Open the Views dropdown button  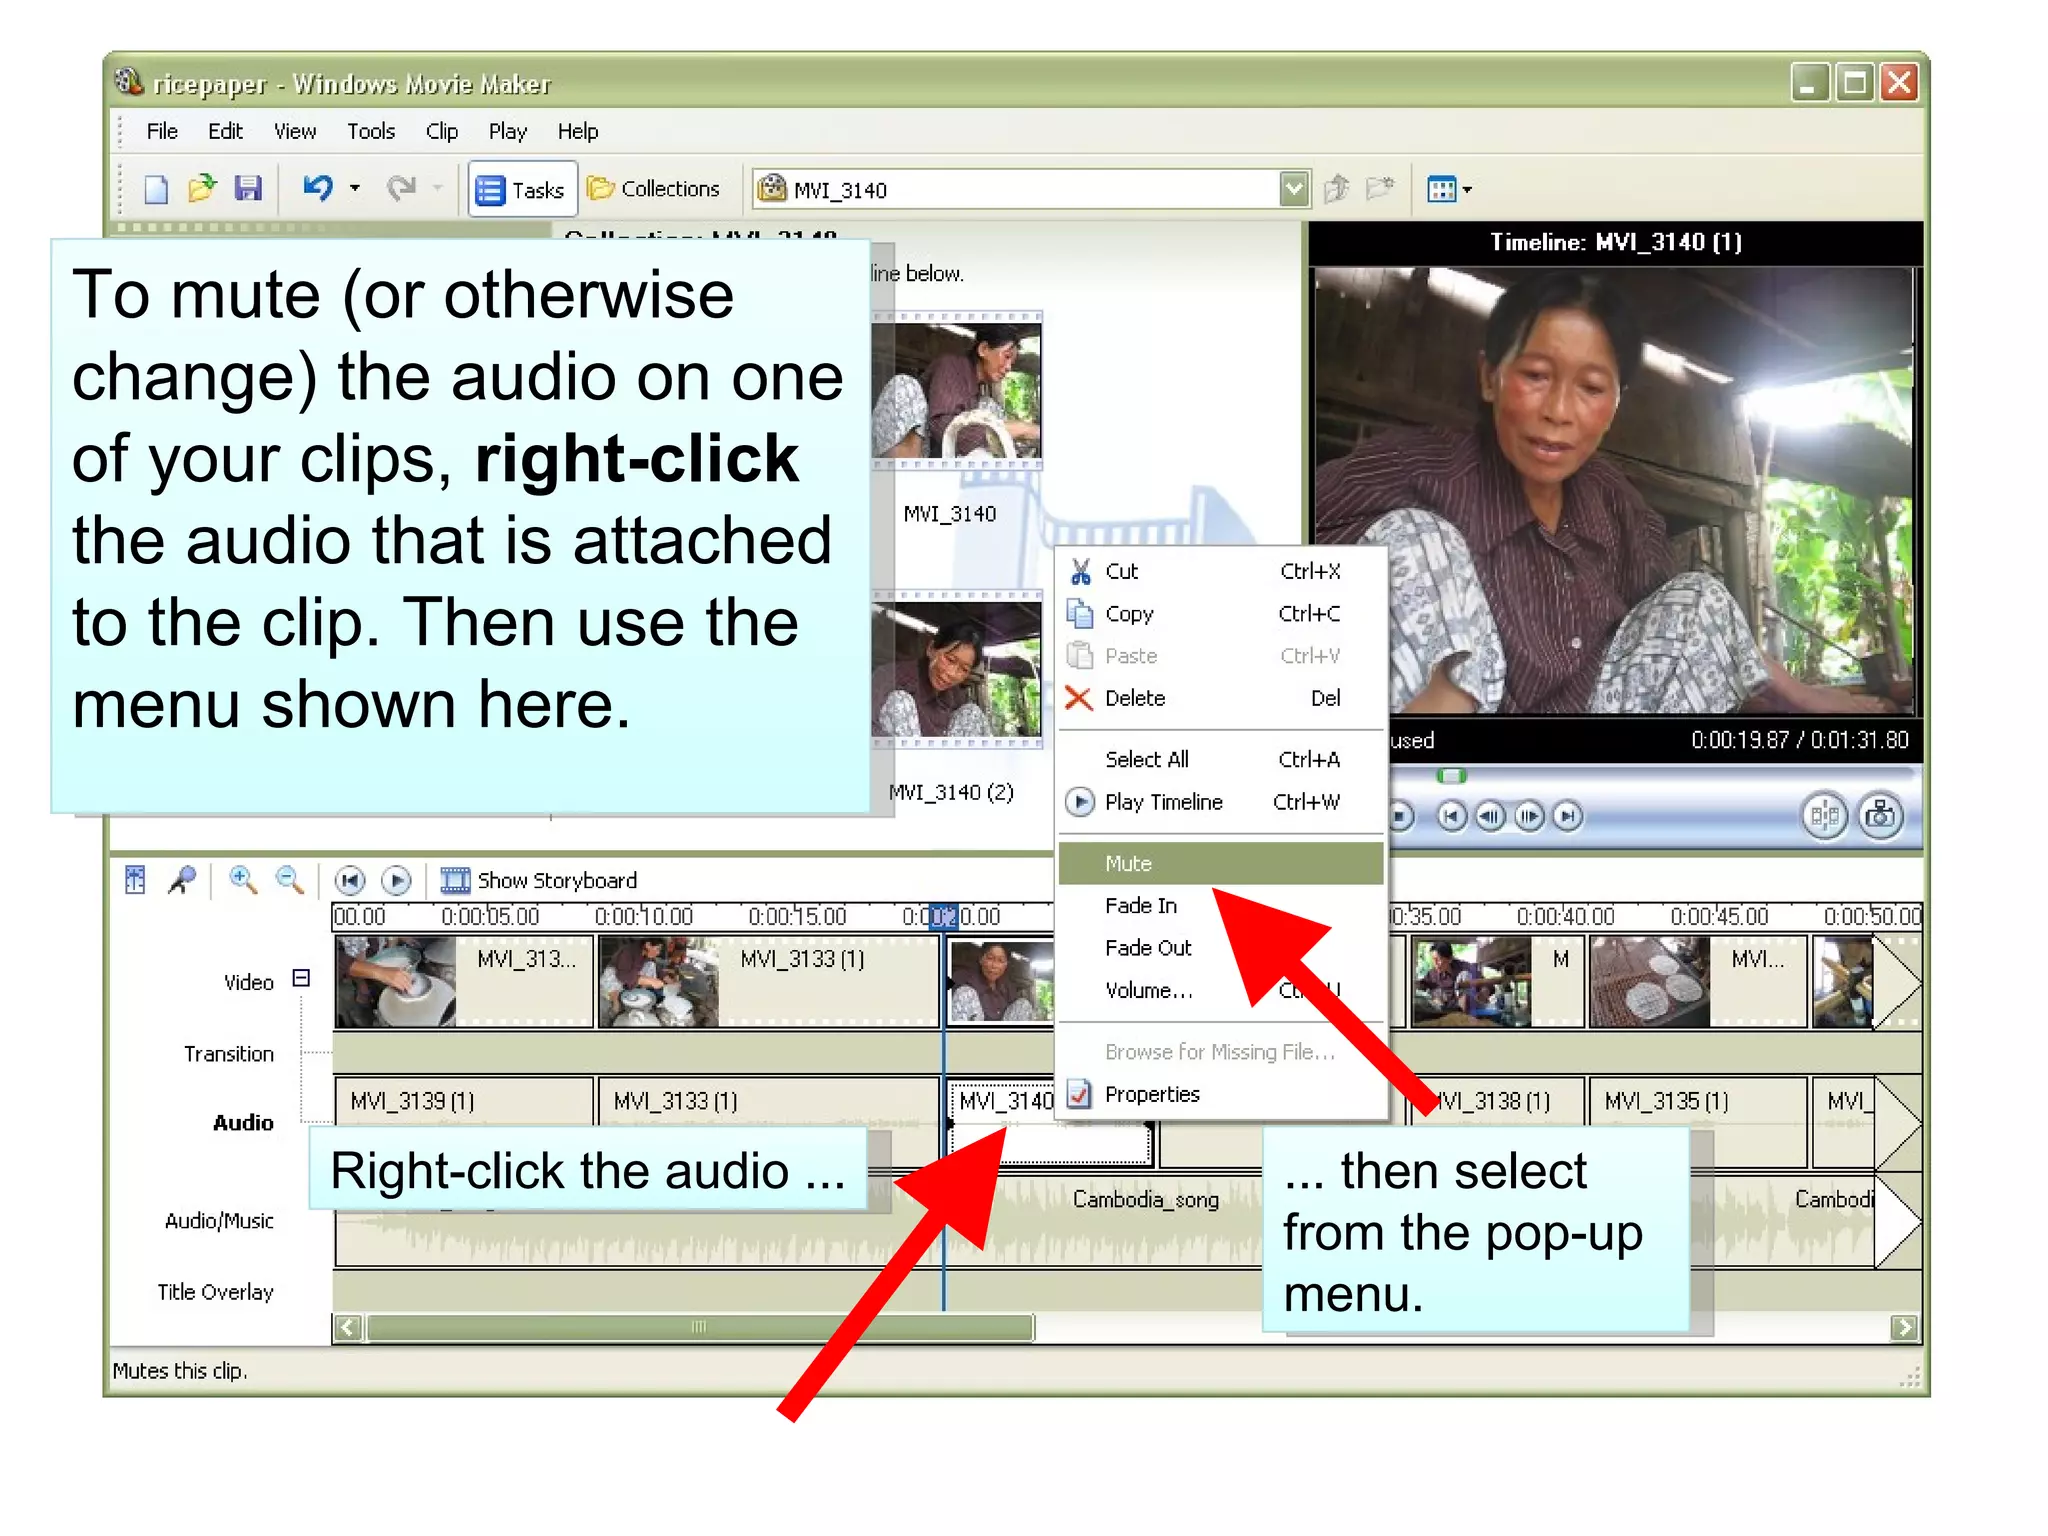coord(1449,189)
